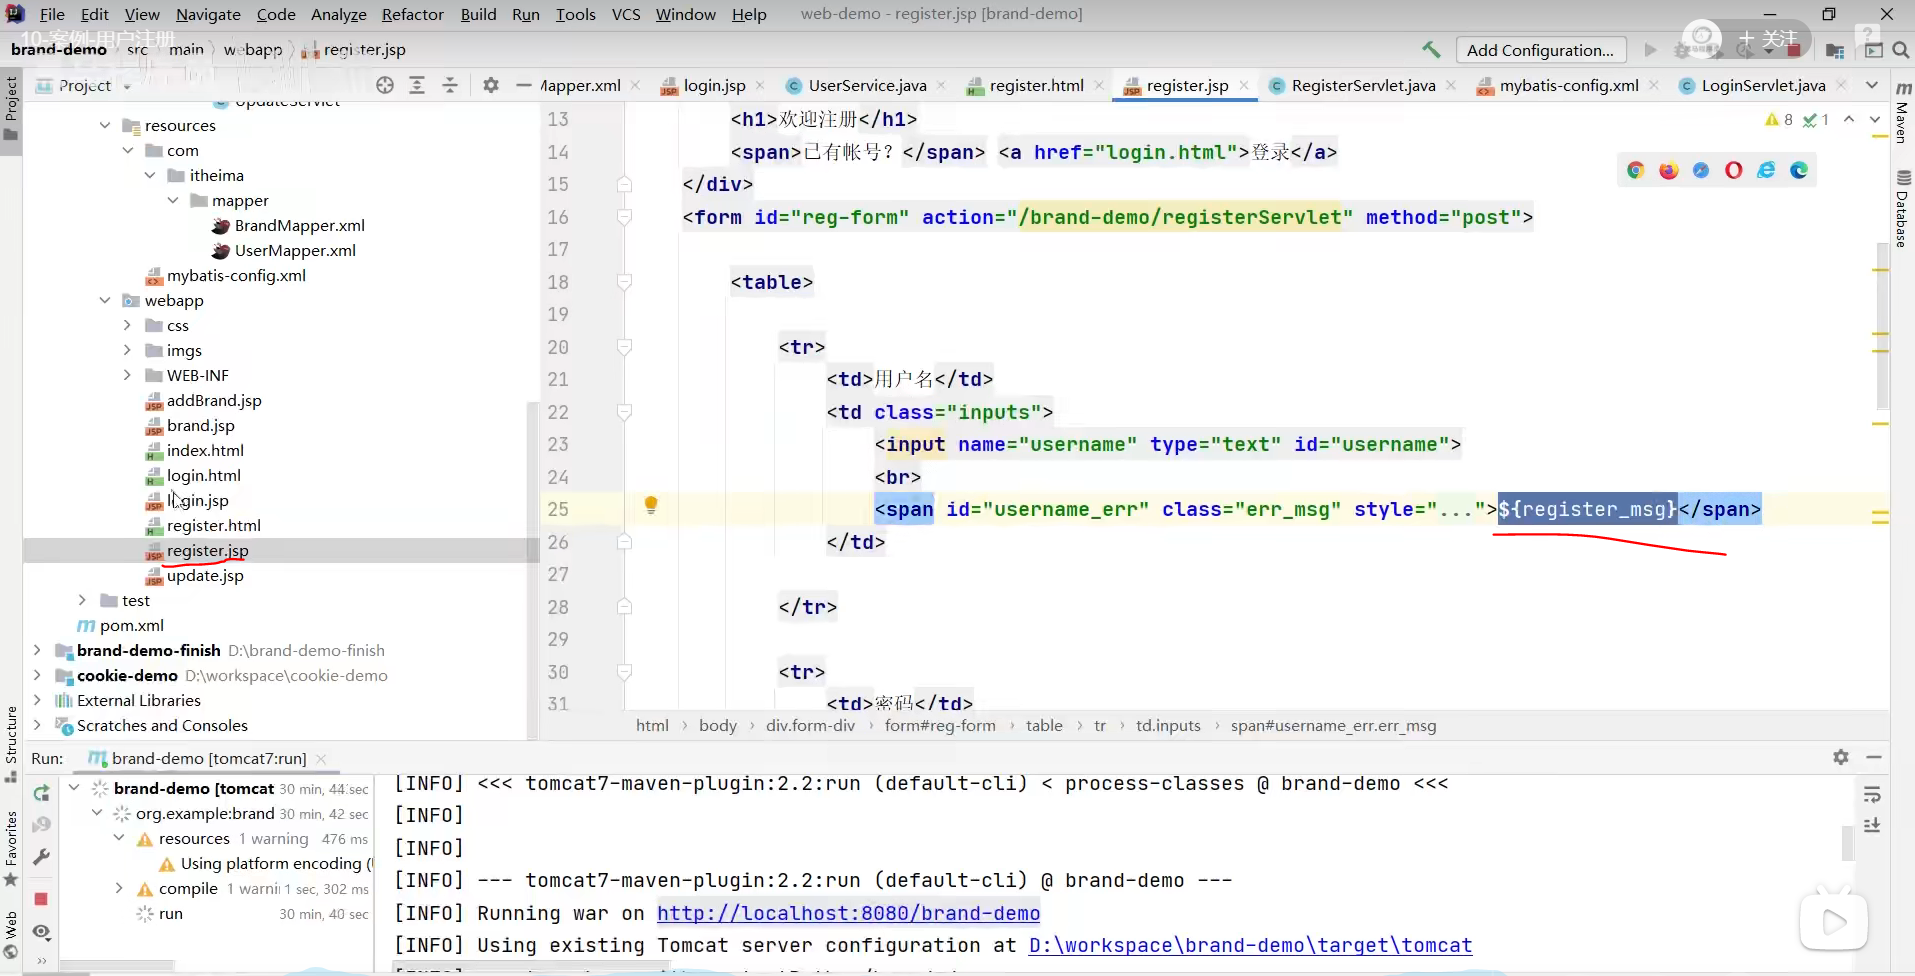Click Collapse All icon in Project panel header
This screenshot has height=976, width=1915.
pos(450,86)
